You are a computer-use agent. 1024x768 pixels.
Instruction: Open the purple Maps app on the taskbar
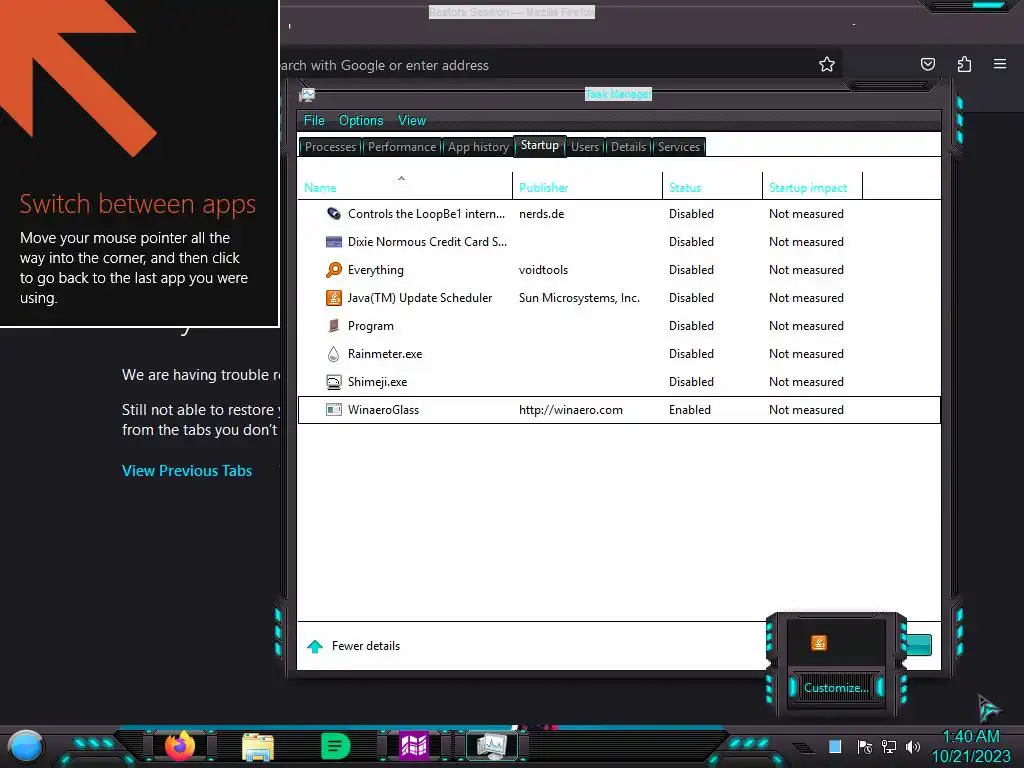tap(413, 746)
